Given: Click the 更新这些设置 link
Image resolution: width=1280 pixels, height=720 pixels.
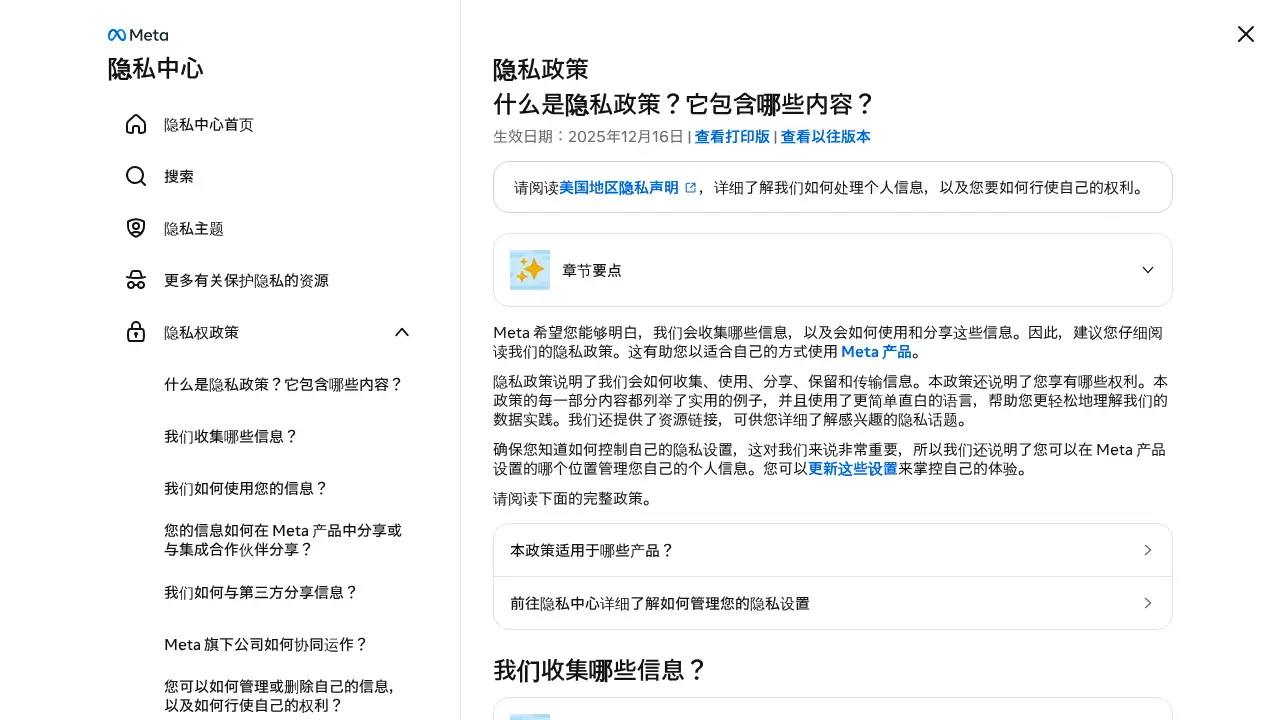Looking at the screenshot, I should click(853, 468).
